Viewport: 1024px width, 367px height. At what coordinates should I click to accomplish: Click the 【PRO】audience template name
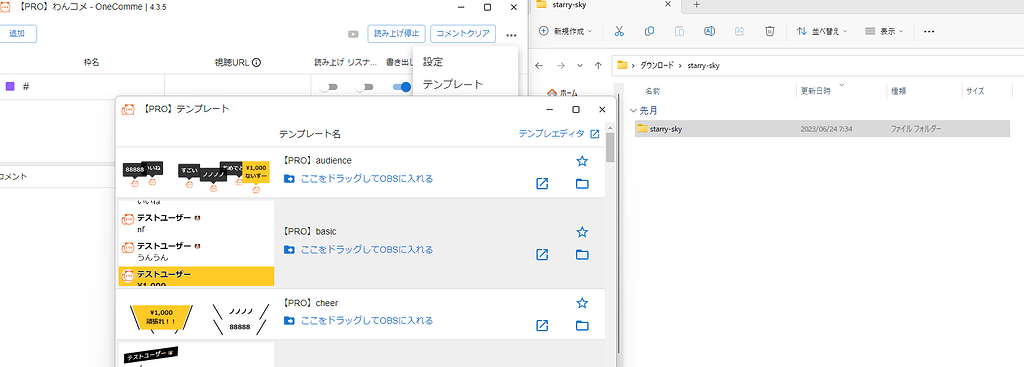(317, 160)
